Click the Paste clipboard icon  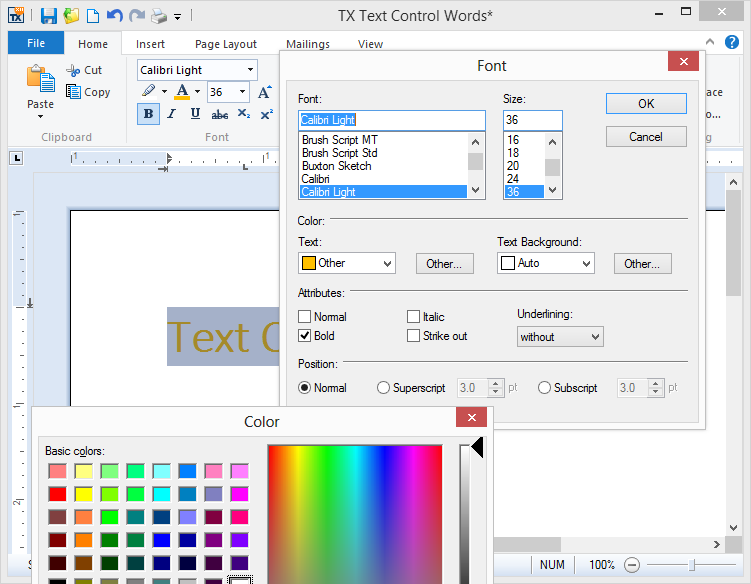pos(40,78)
